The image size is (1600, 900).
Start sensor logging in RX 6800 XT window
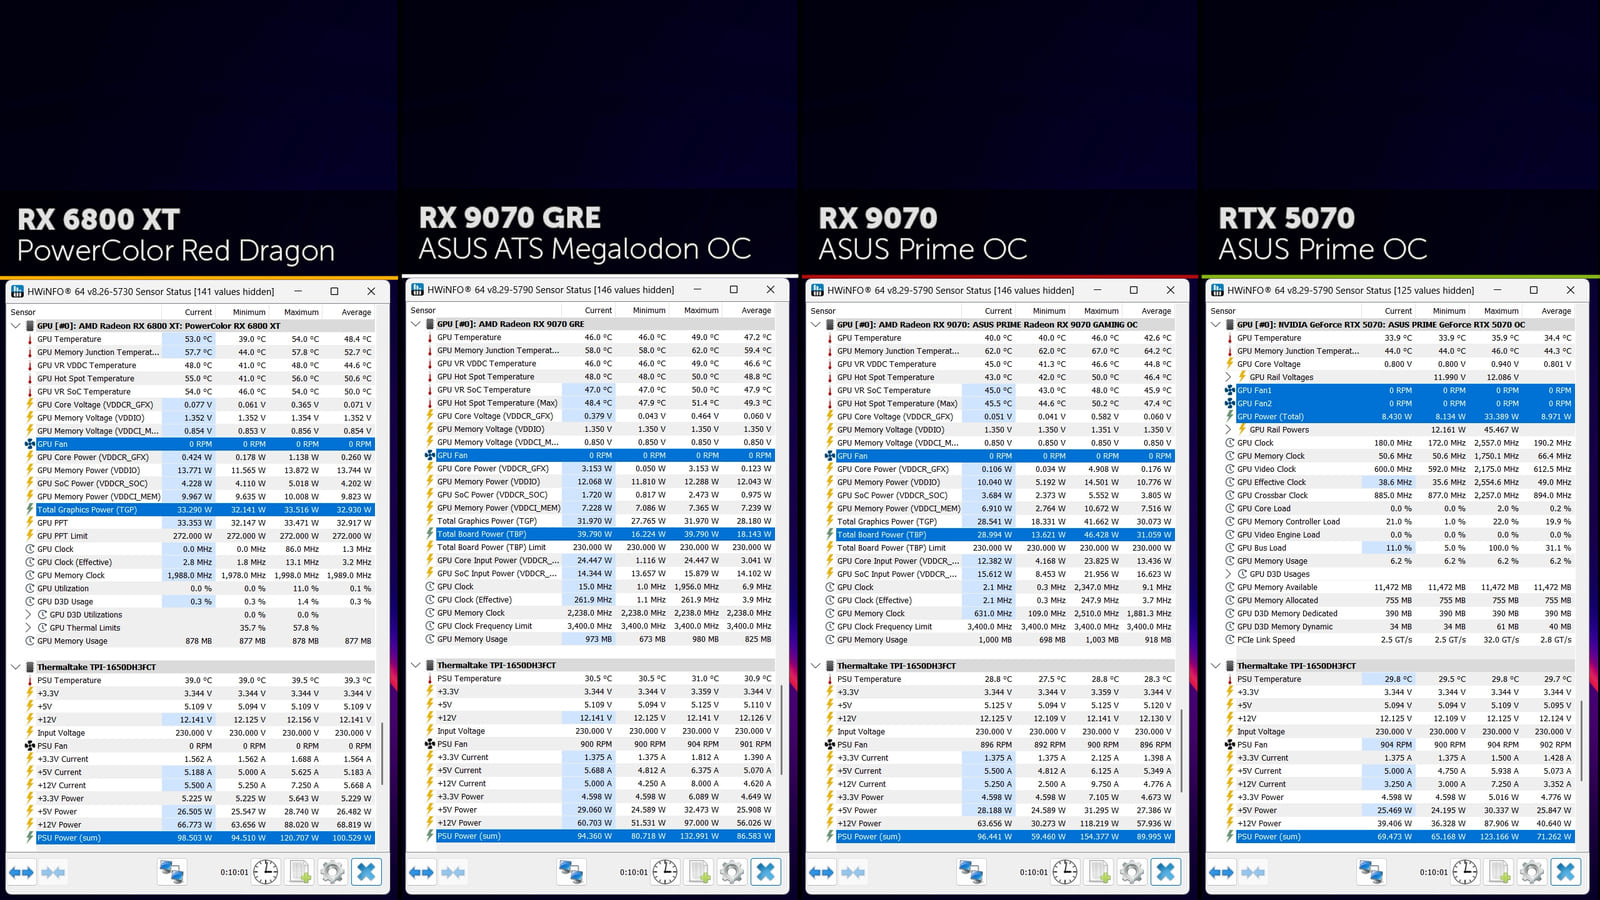[x=299, y=872]
